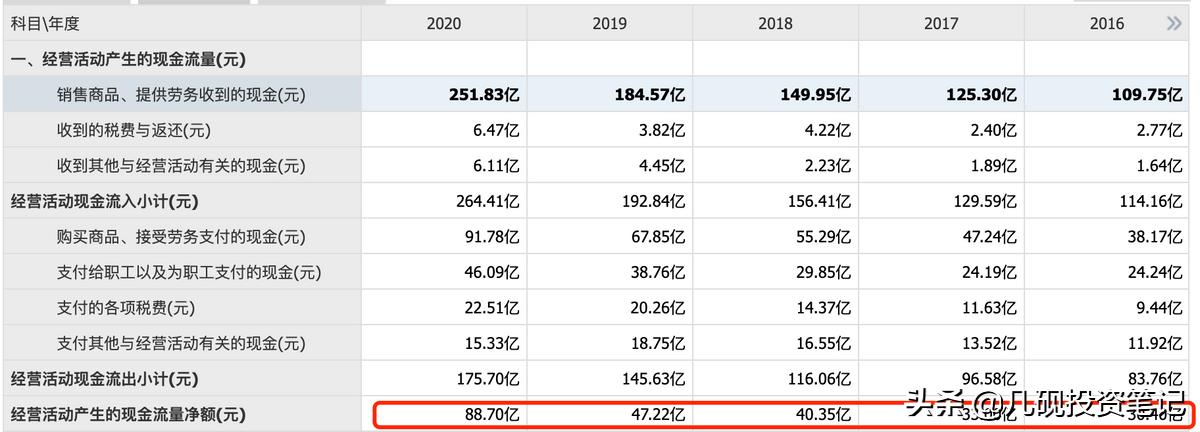Click the 88.70亿 net cash flow cell
The height and width of the screenshot is (432, 1200).
click(x=490, y=414)
